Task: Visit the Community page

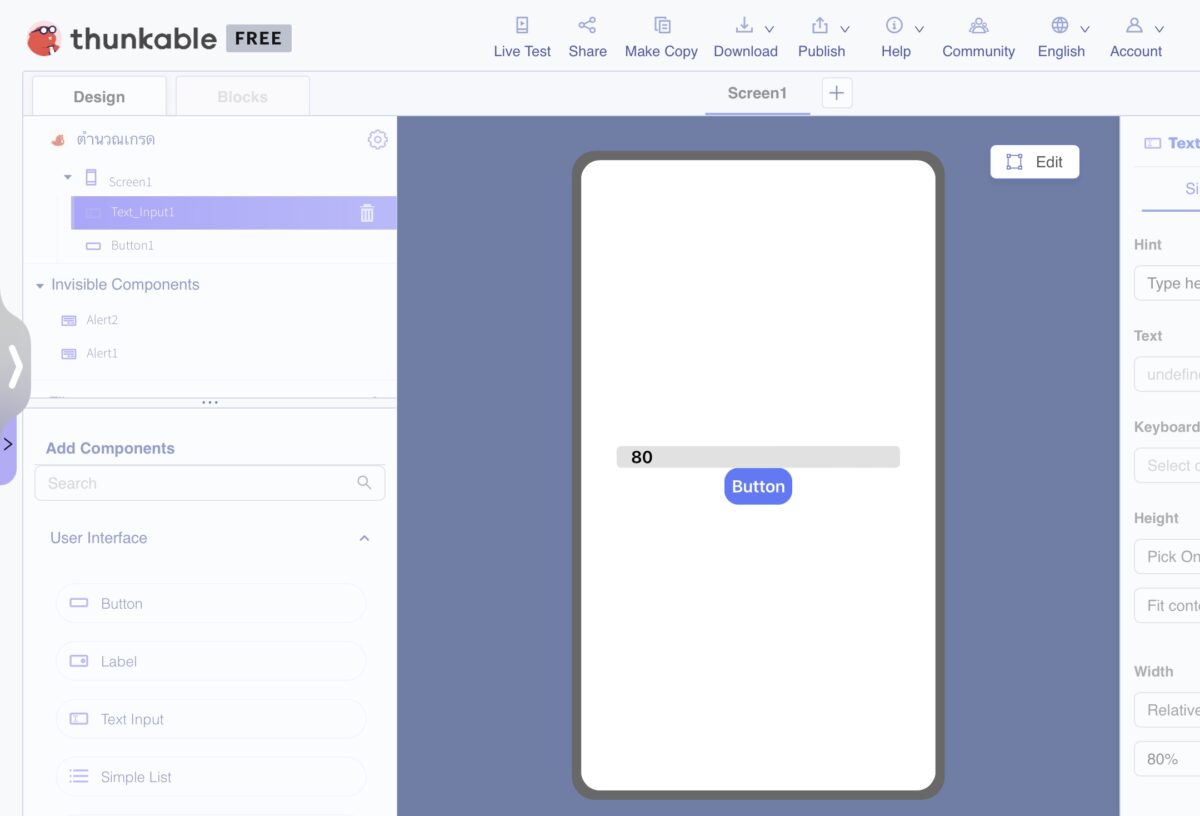Action: (x=978, y=35)
